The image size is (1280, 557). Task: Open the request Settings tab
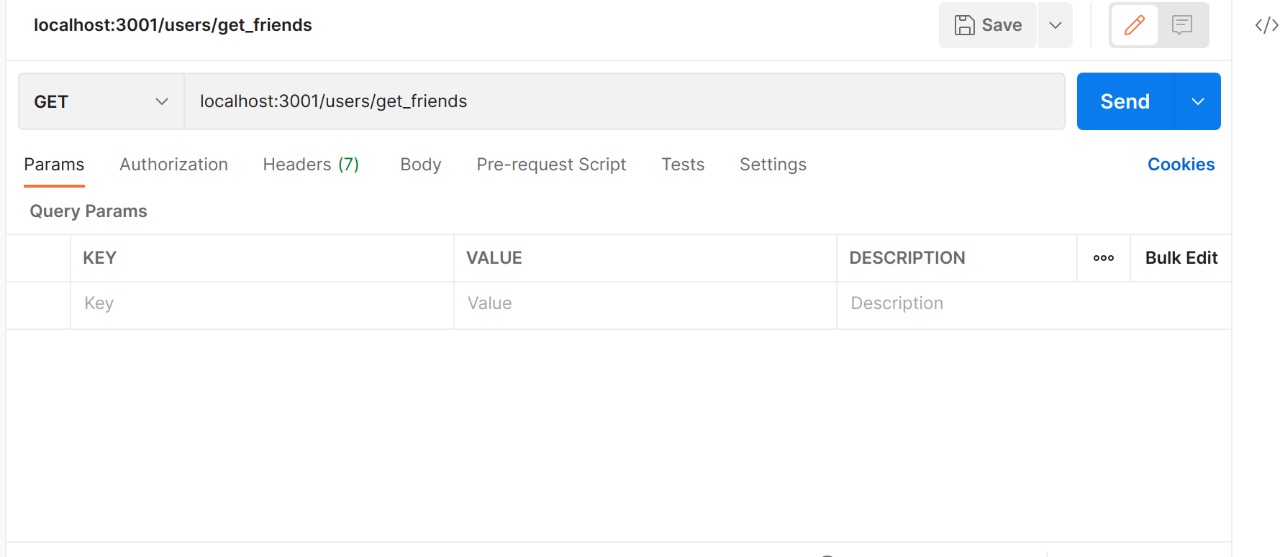point(773,164)
